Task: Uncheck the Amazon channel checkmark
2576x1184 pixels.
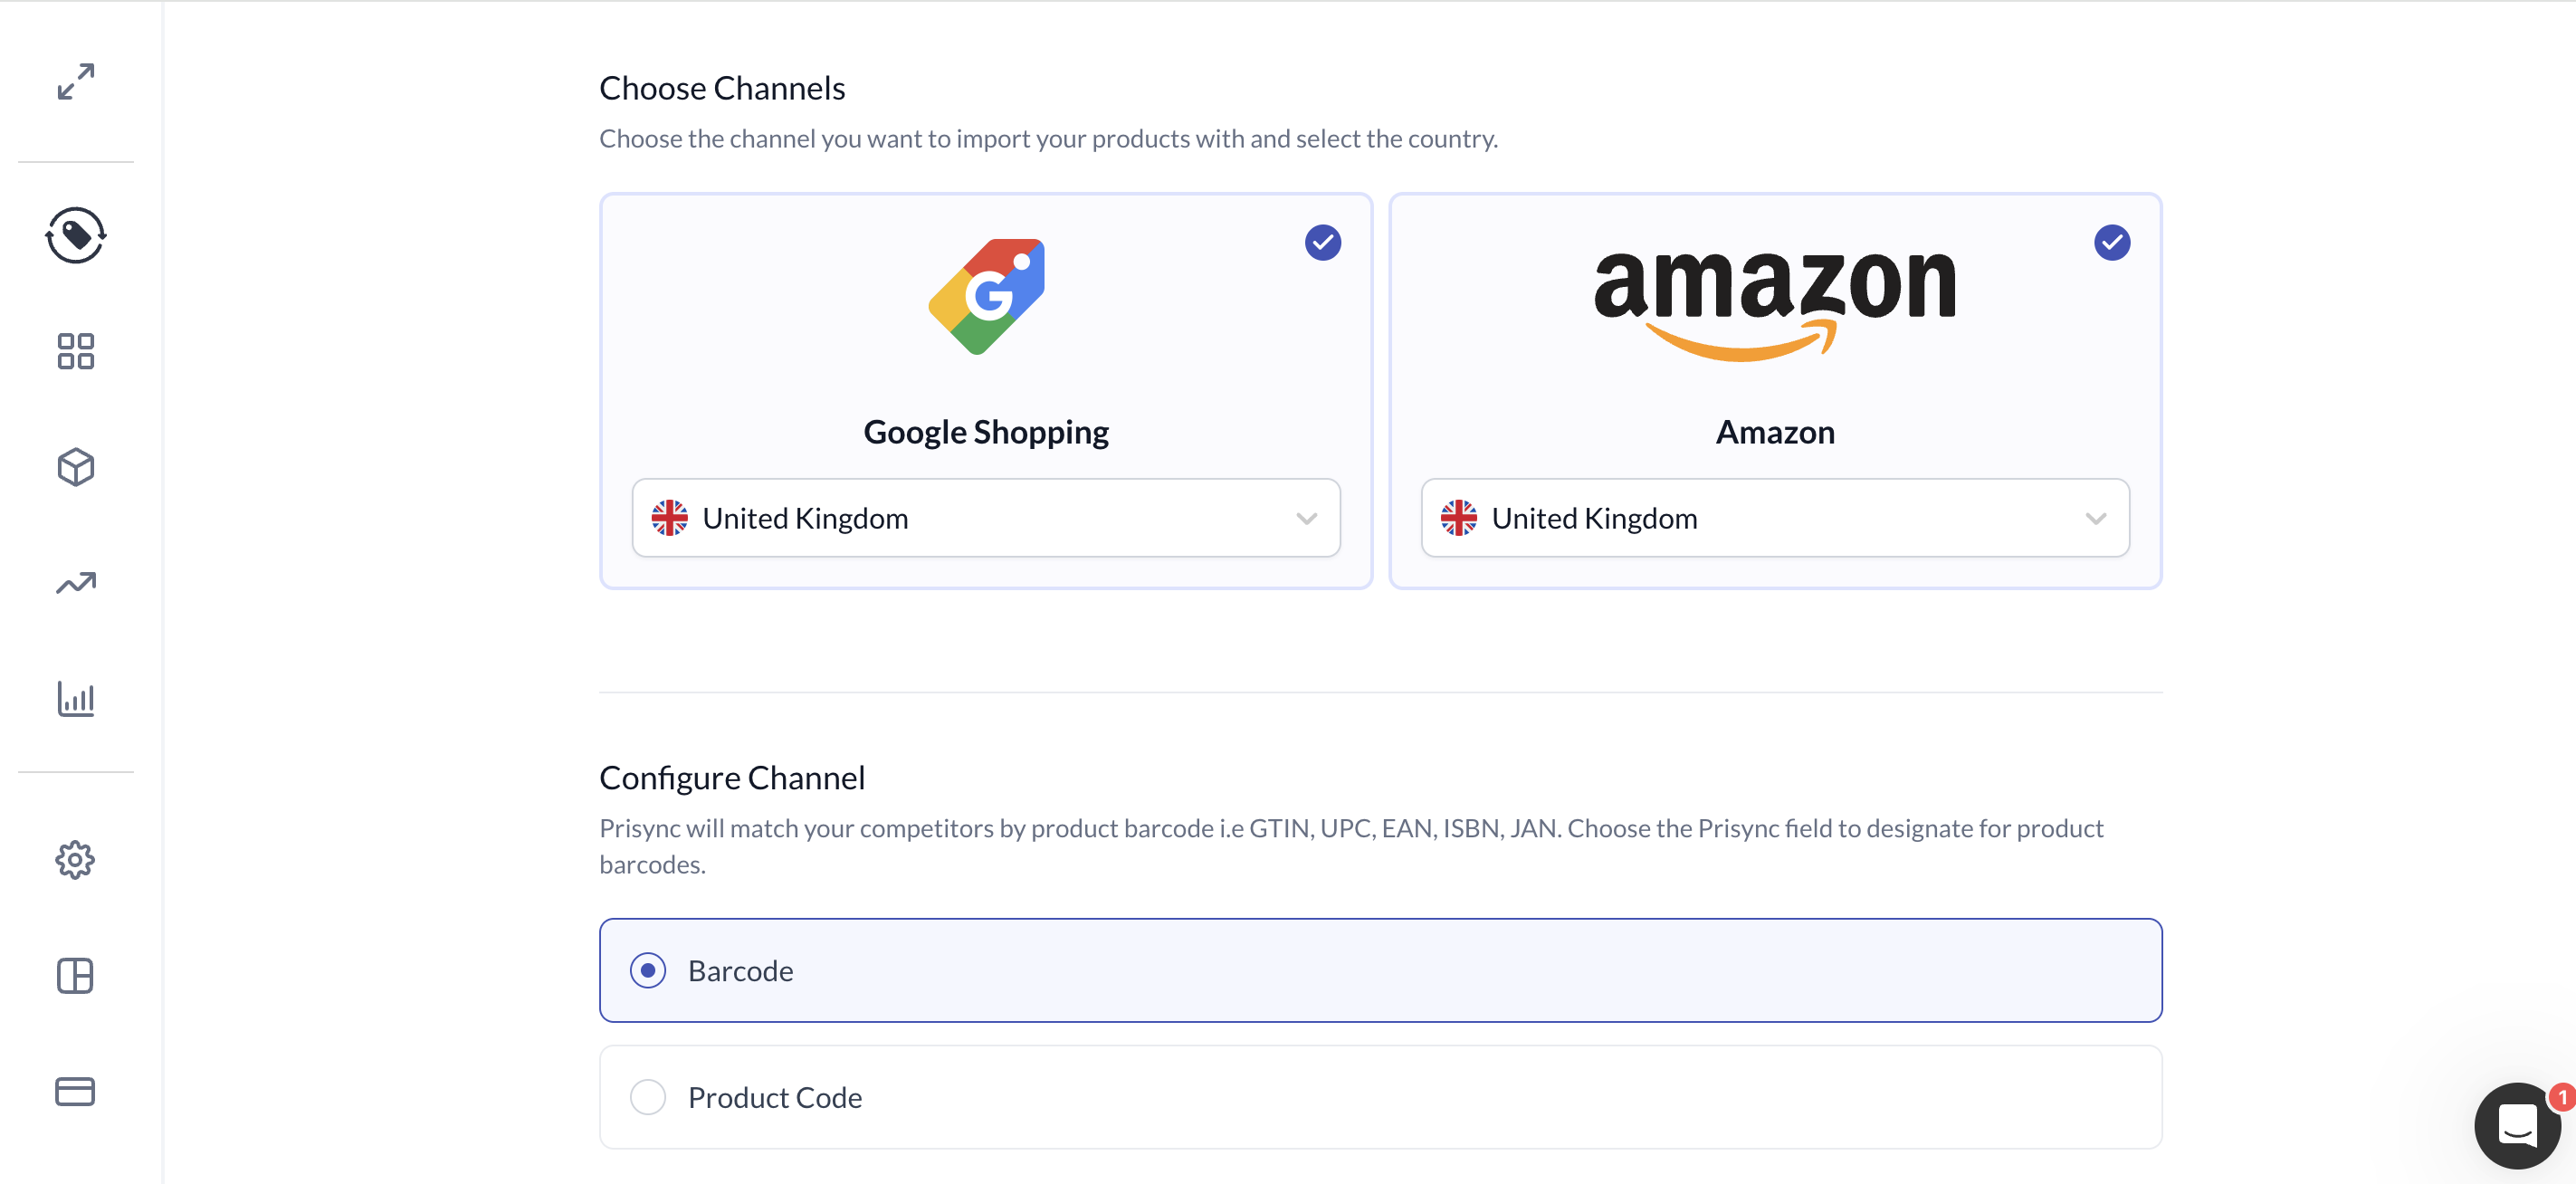Action: tap(2111, 242)
